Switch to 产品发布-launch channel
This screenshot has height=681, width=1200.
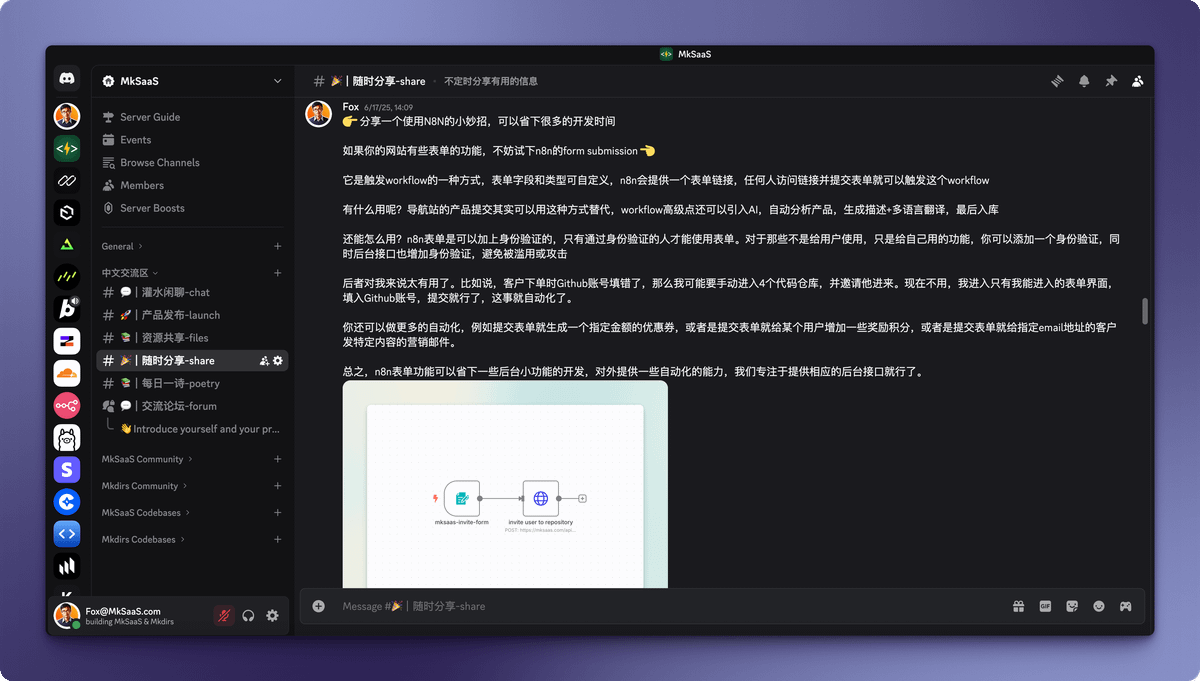[192, 315]
